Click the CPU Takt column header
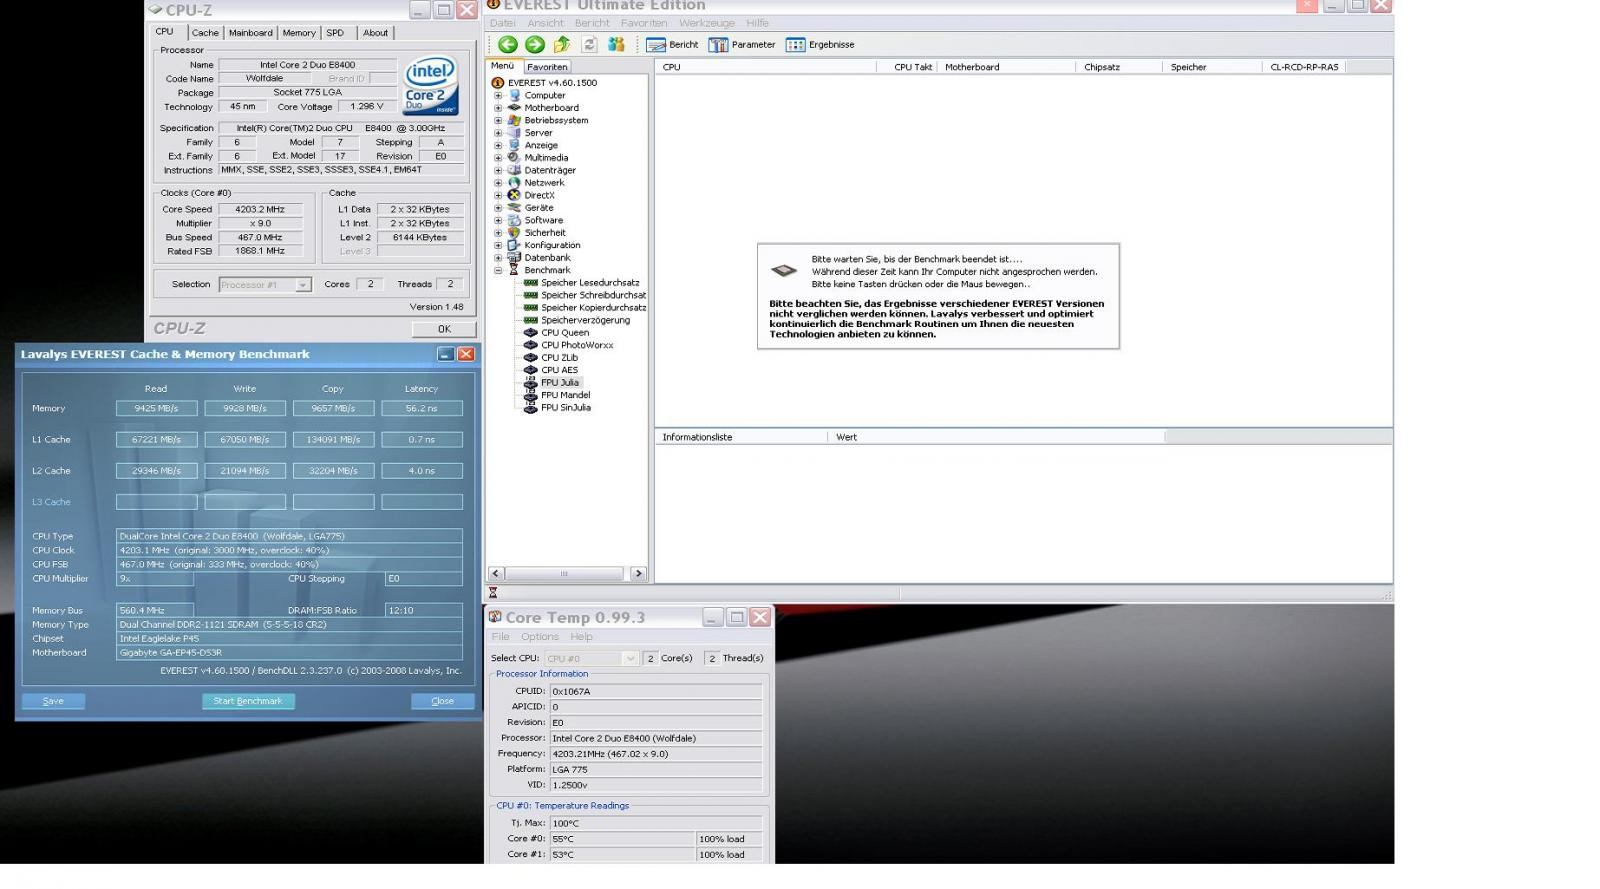The image size is (1600, 889). click(906, 67)
